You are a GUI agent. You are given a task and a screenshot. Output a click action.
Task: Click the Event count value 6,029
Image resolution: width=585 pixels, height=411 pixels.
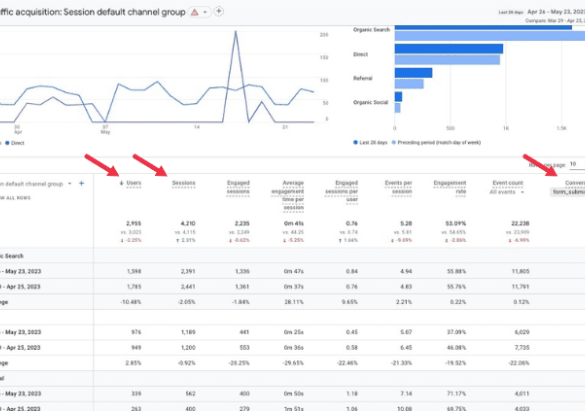(522, 332)
